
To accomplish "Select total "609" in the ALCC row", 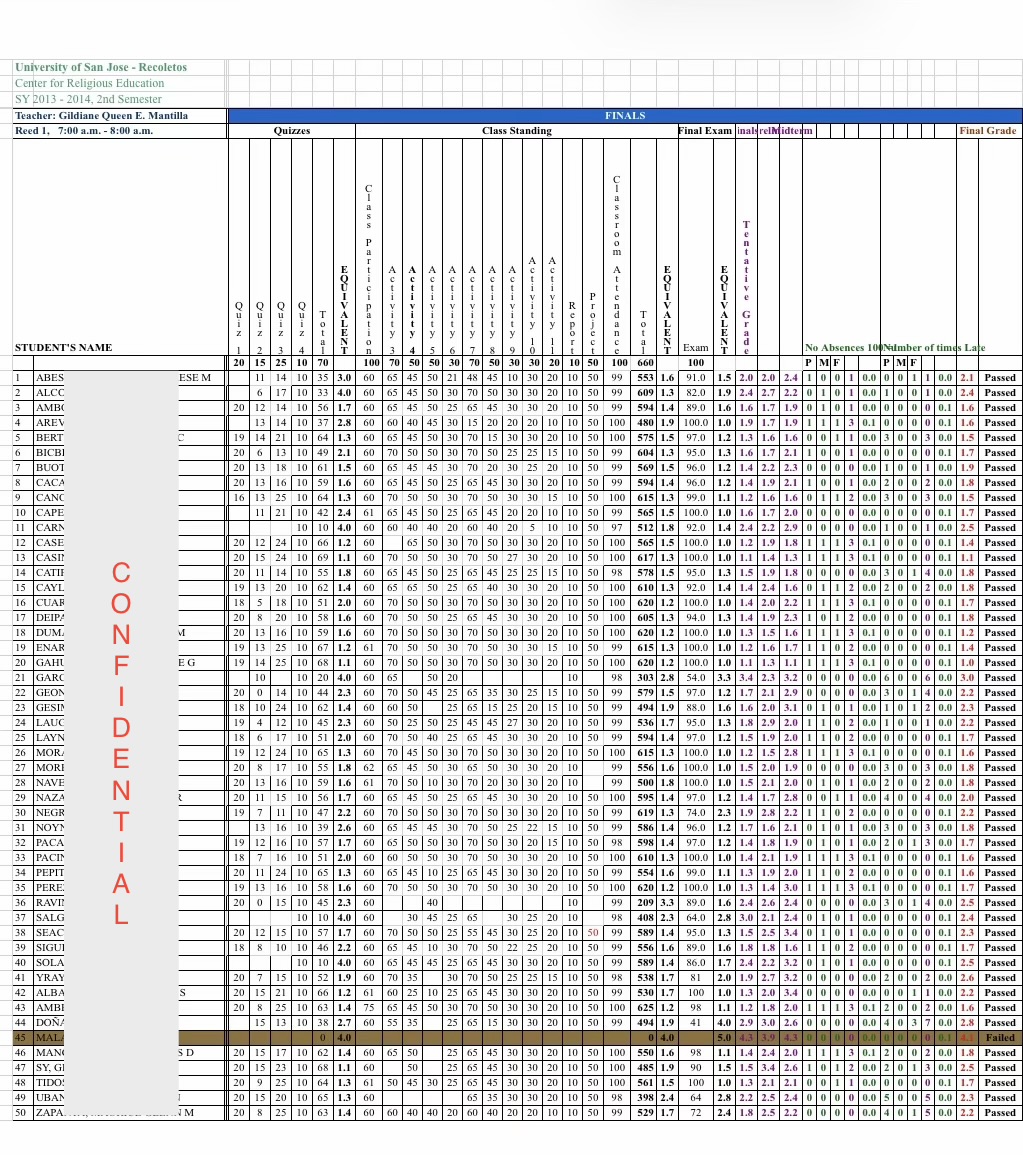I will click(x=645, y=393).
